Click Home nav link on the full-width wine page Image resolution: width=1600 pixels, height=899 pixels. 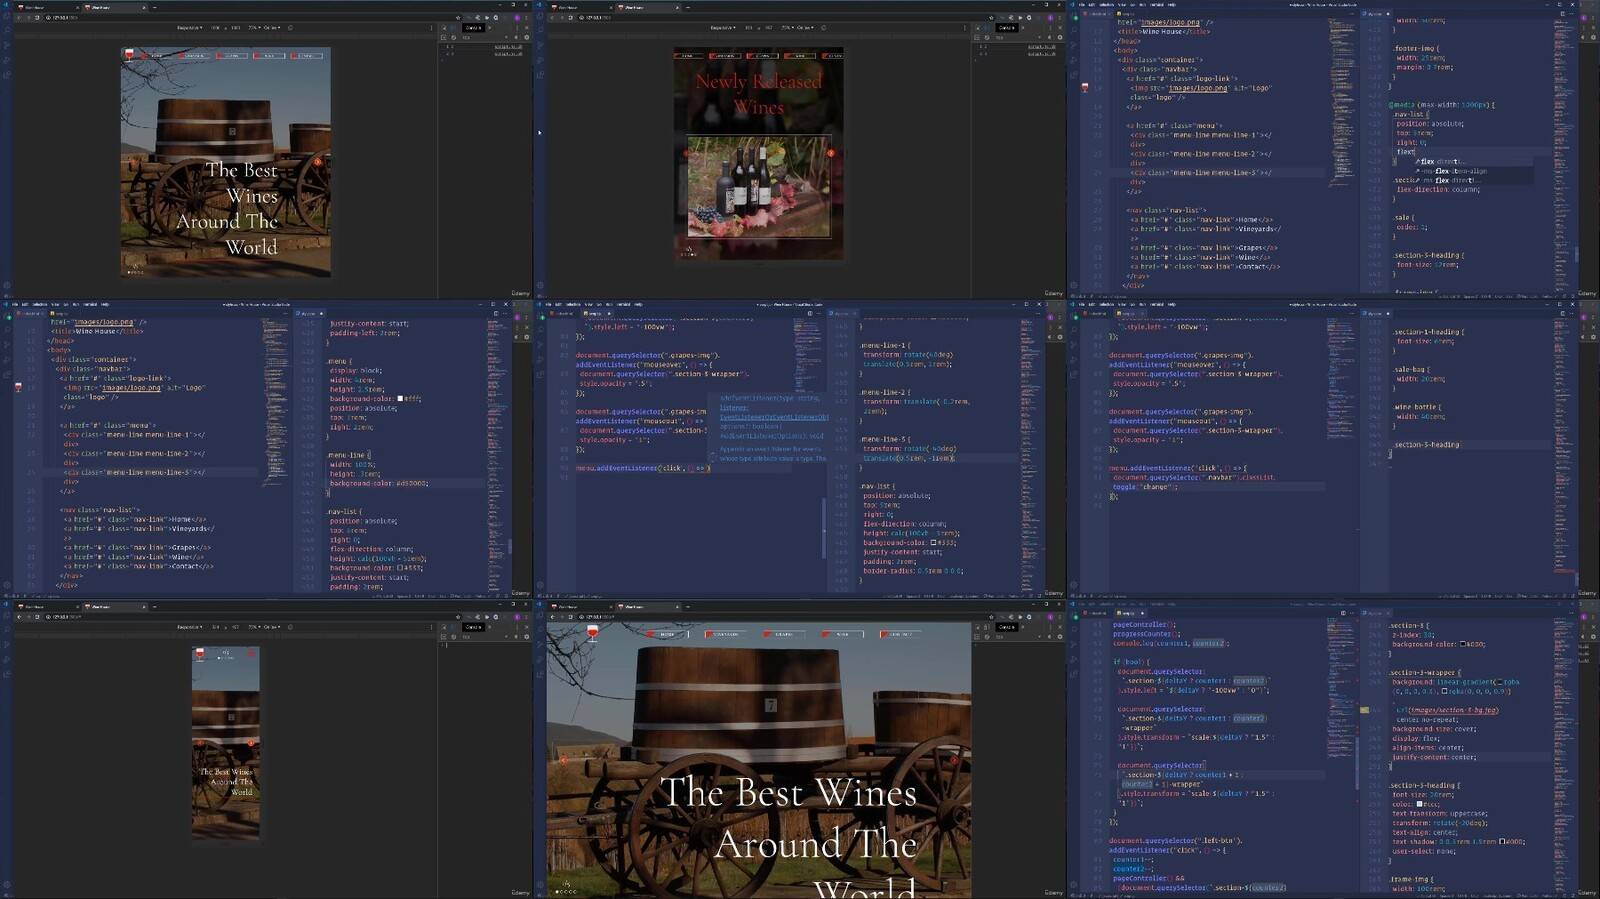[x=667, y=634]
